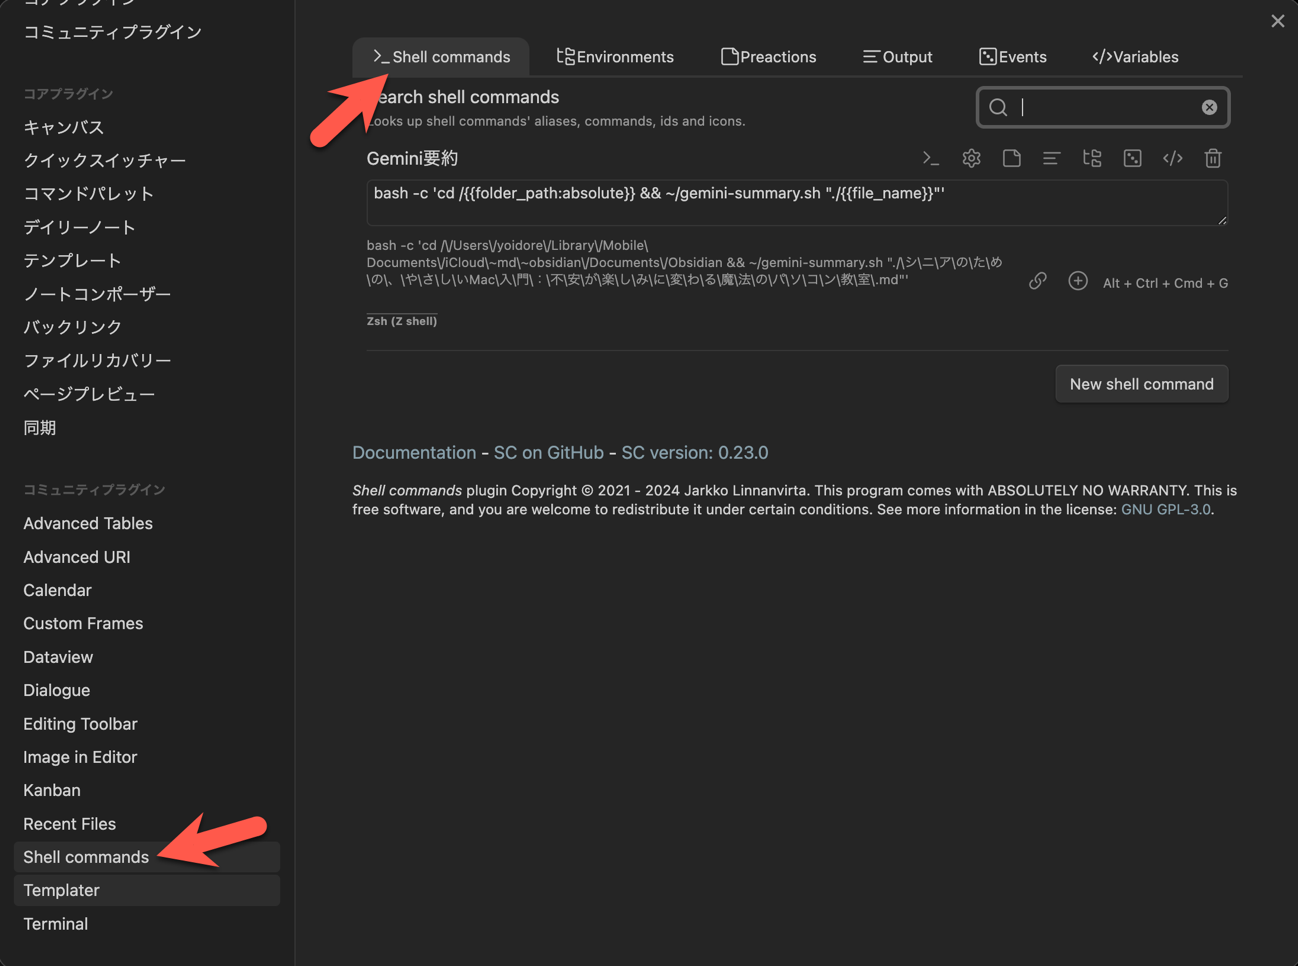Viewport: 1298px width, 966px height.
Task: Open the Preactions tab
Action: 768,57
